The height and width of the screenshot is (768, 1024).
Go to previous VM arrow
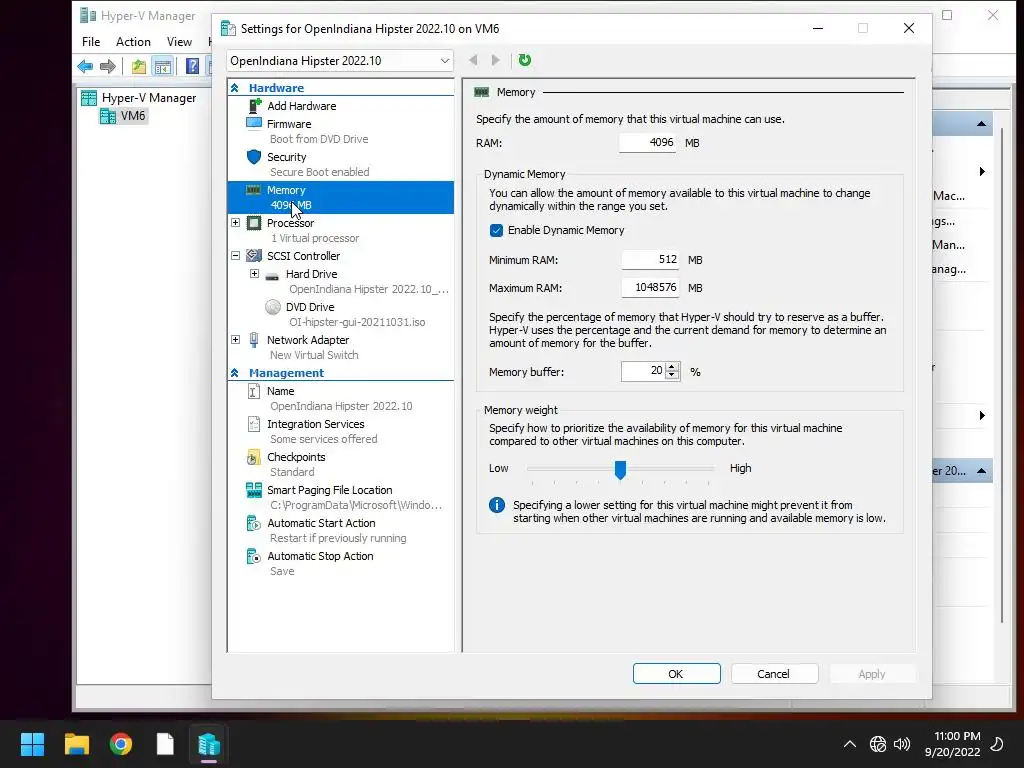[x=473, y=60]
